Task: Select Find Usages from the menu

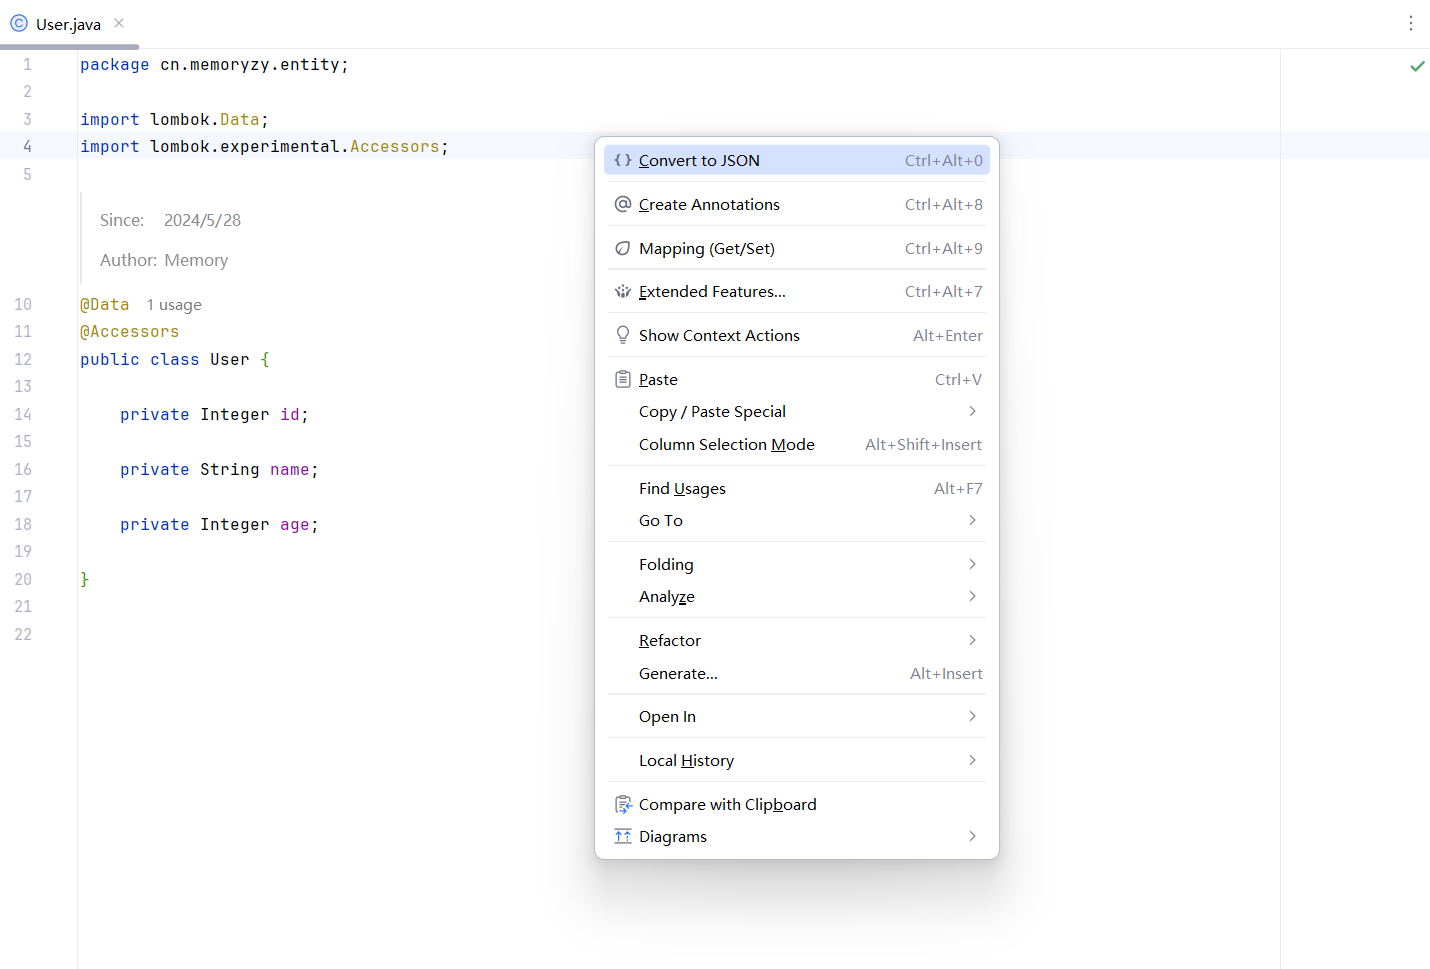Action: pyautogui.click(x=682, y=488)
